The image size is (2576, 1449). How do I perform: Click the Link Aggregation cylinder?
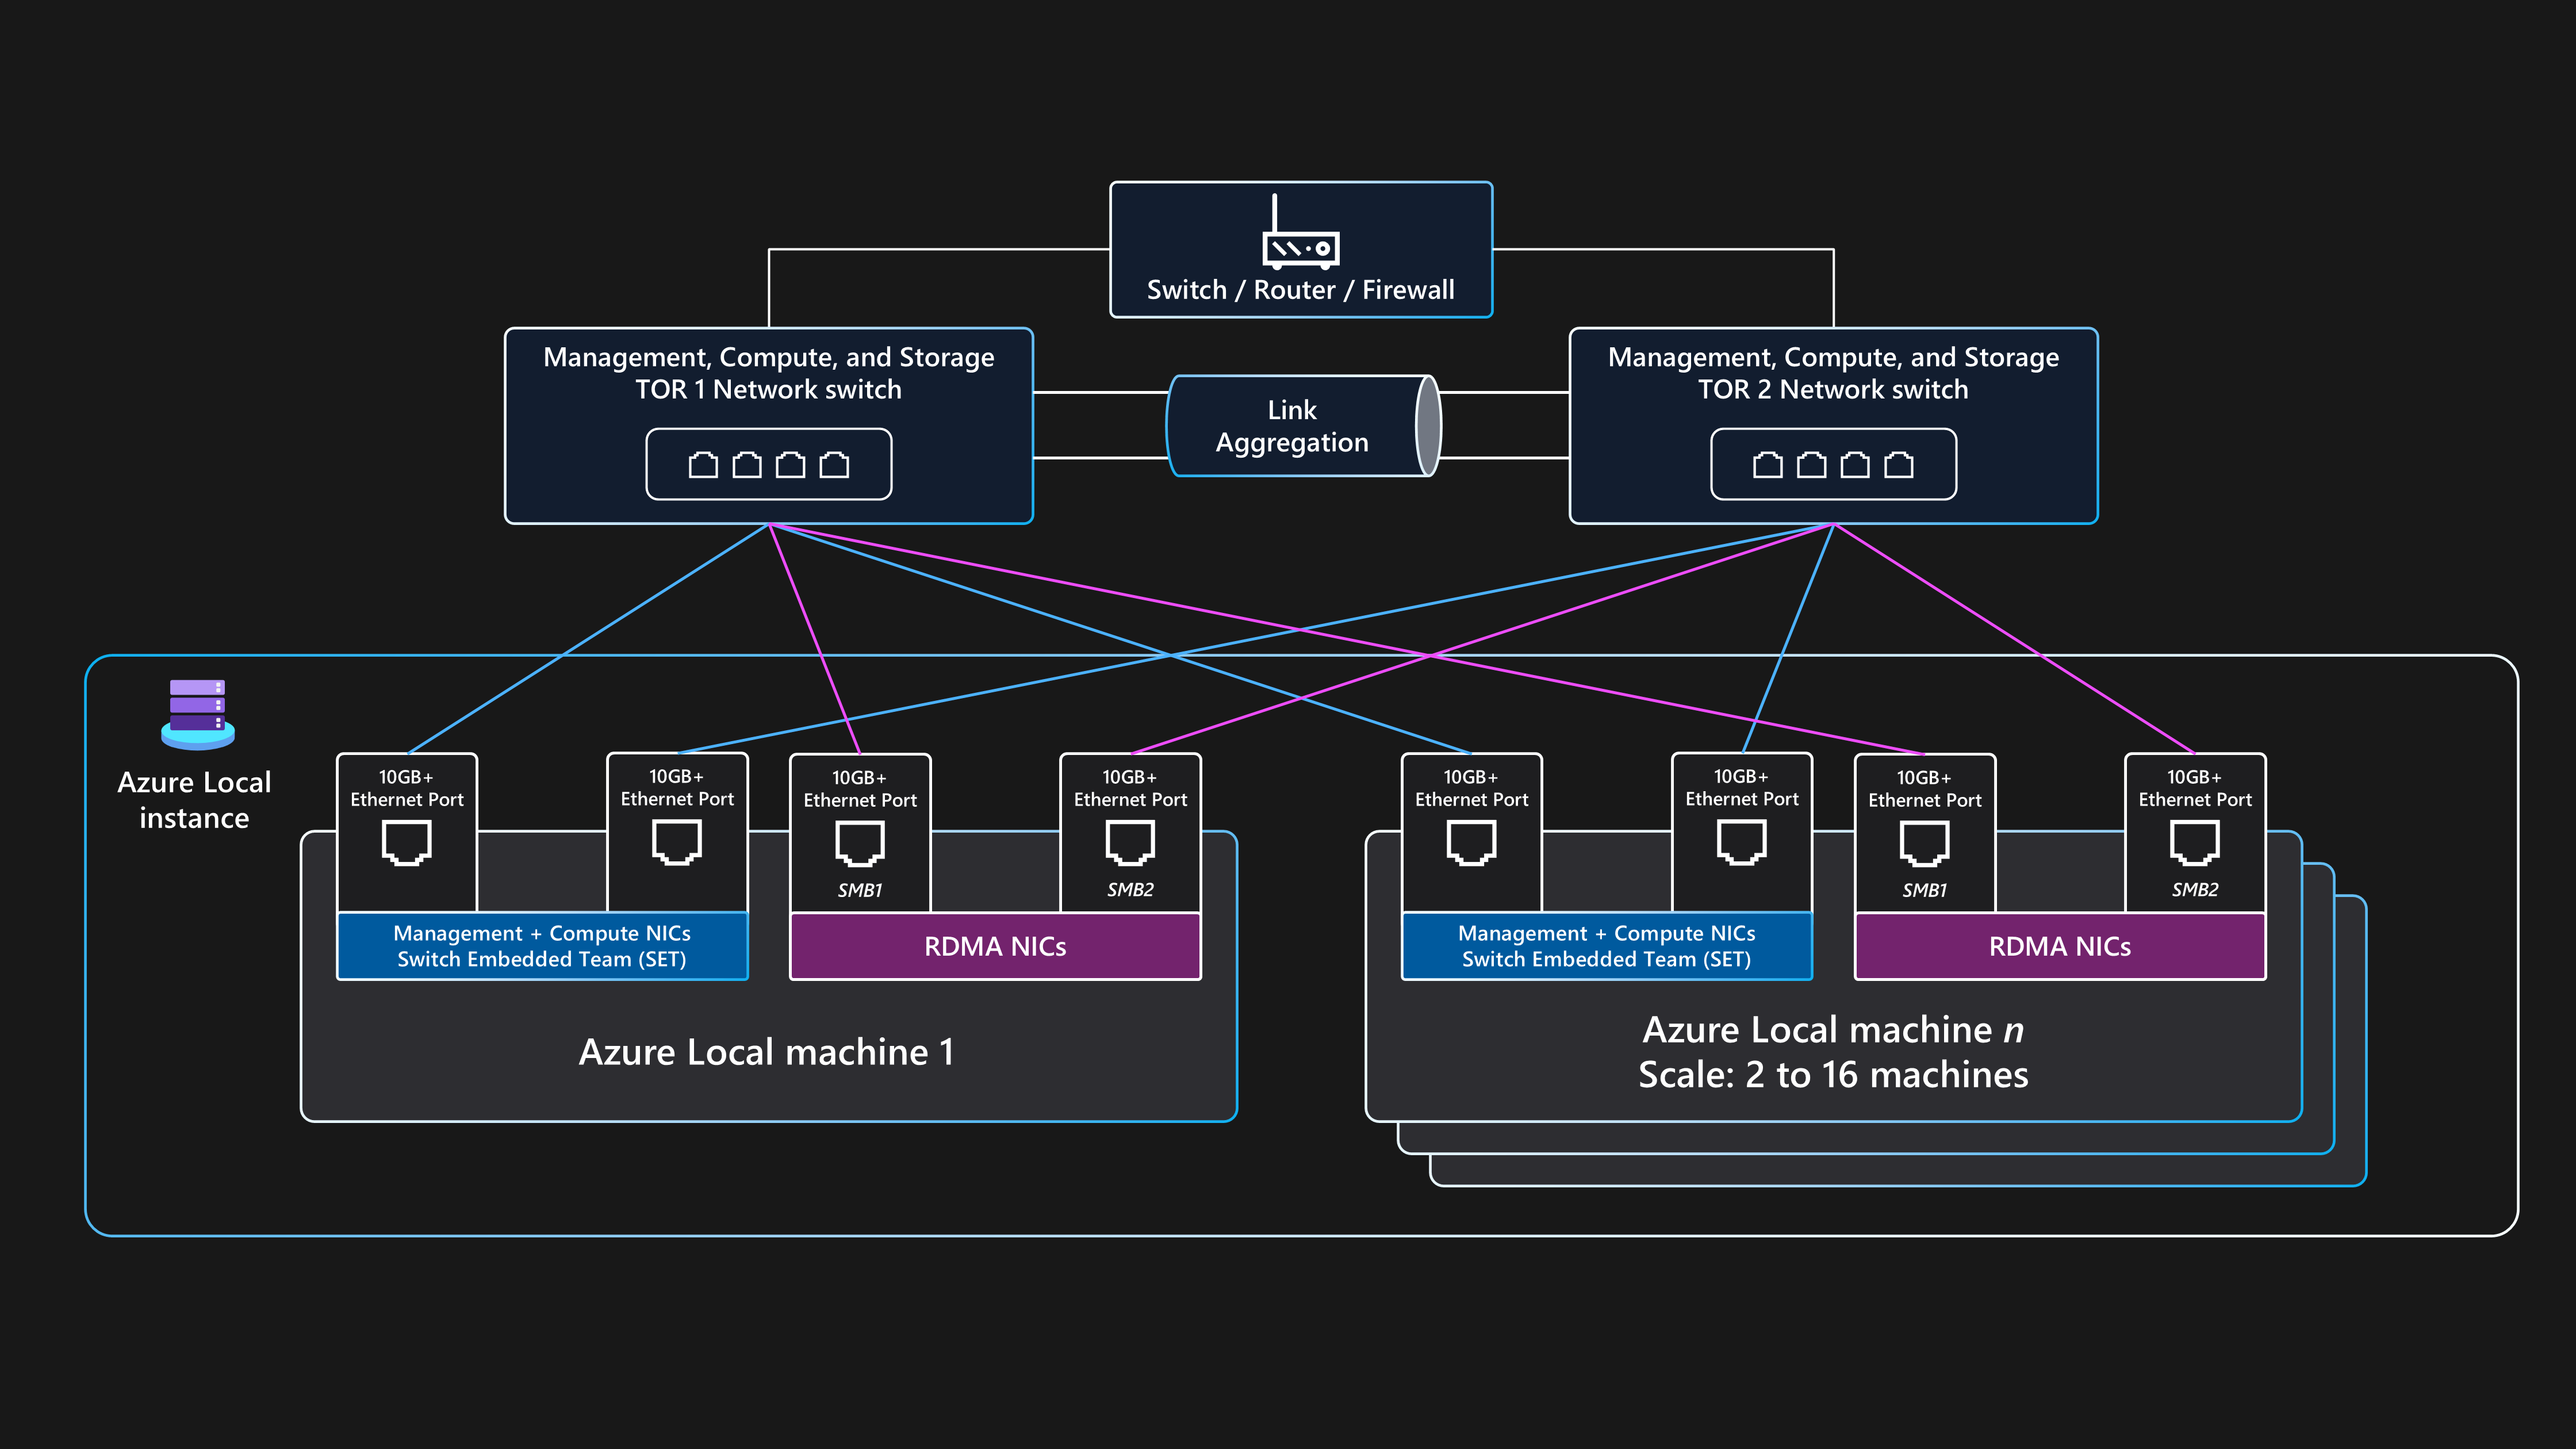click(x=1304, y=426)
